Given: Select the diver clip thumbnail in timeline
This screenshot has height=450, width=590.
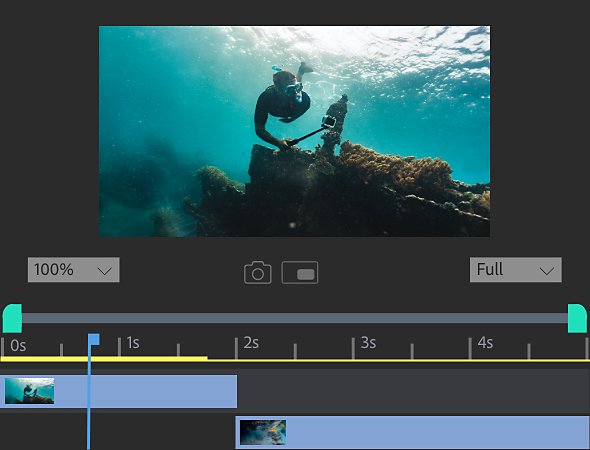Looking at the screenshot, I should [x=29, y=391].
